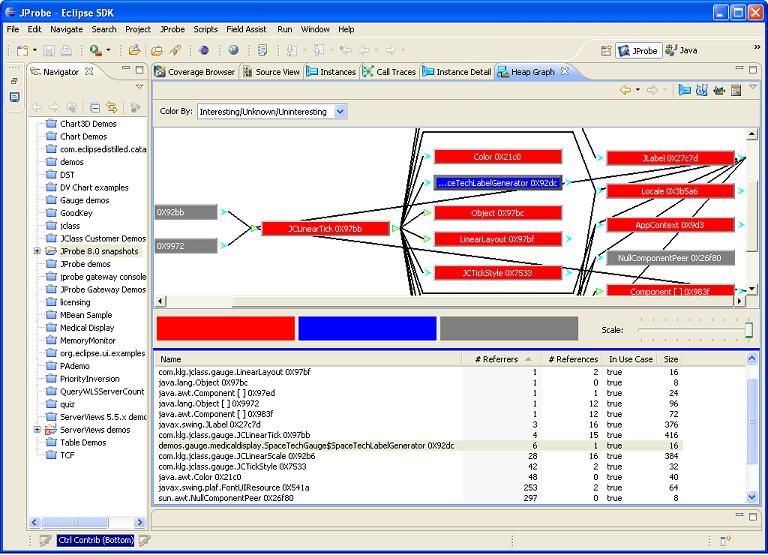Image resolution: width=768 pixels, height=555 pixels.
Task: Switch to the Instances tab
Action: pyautogui.click(x=332, y=72)
